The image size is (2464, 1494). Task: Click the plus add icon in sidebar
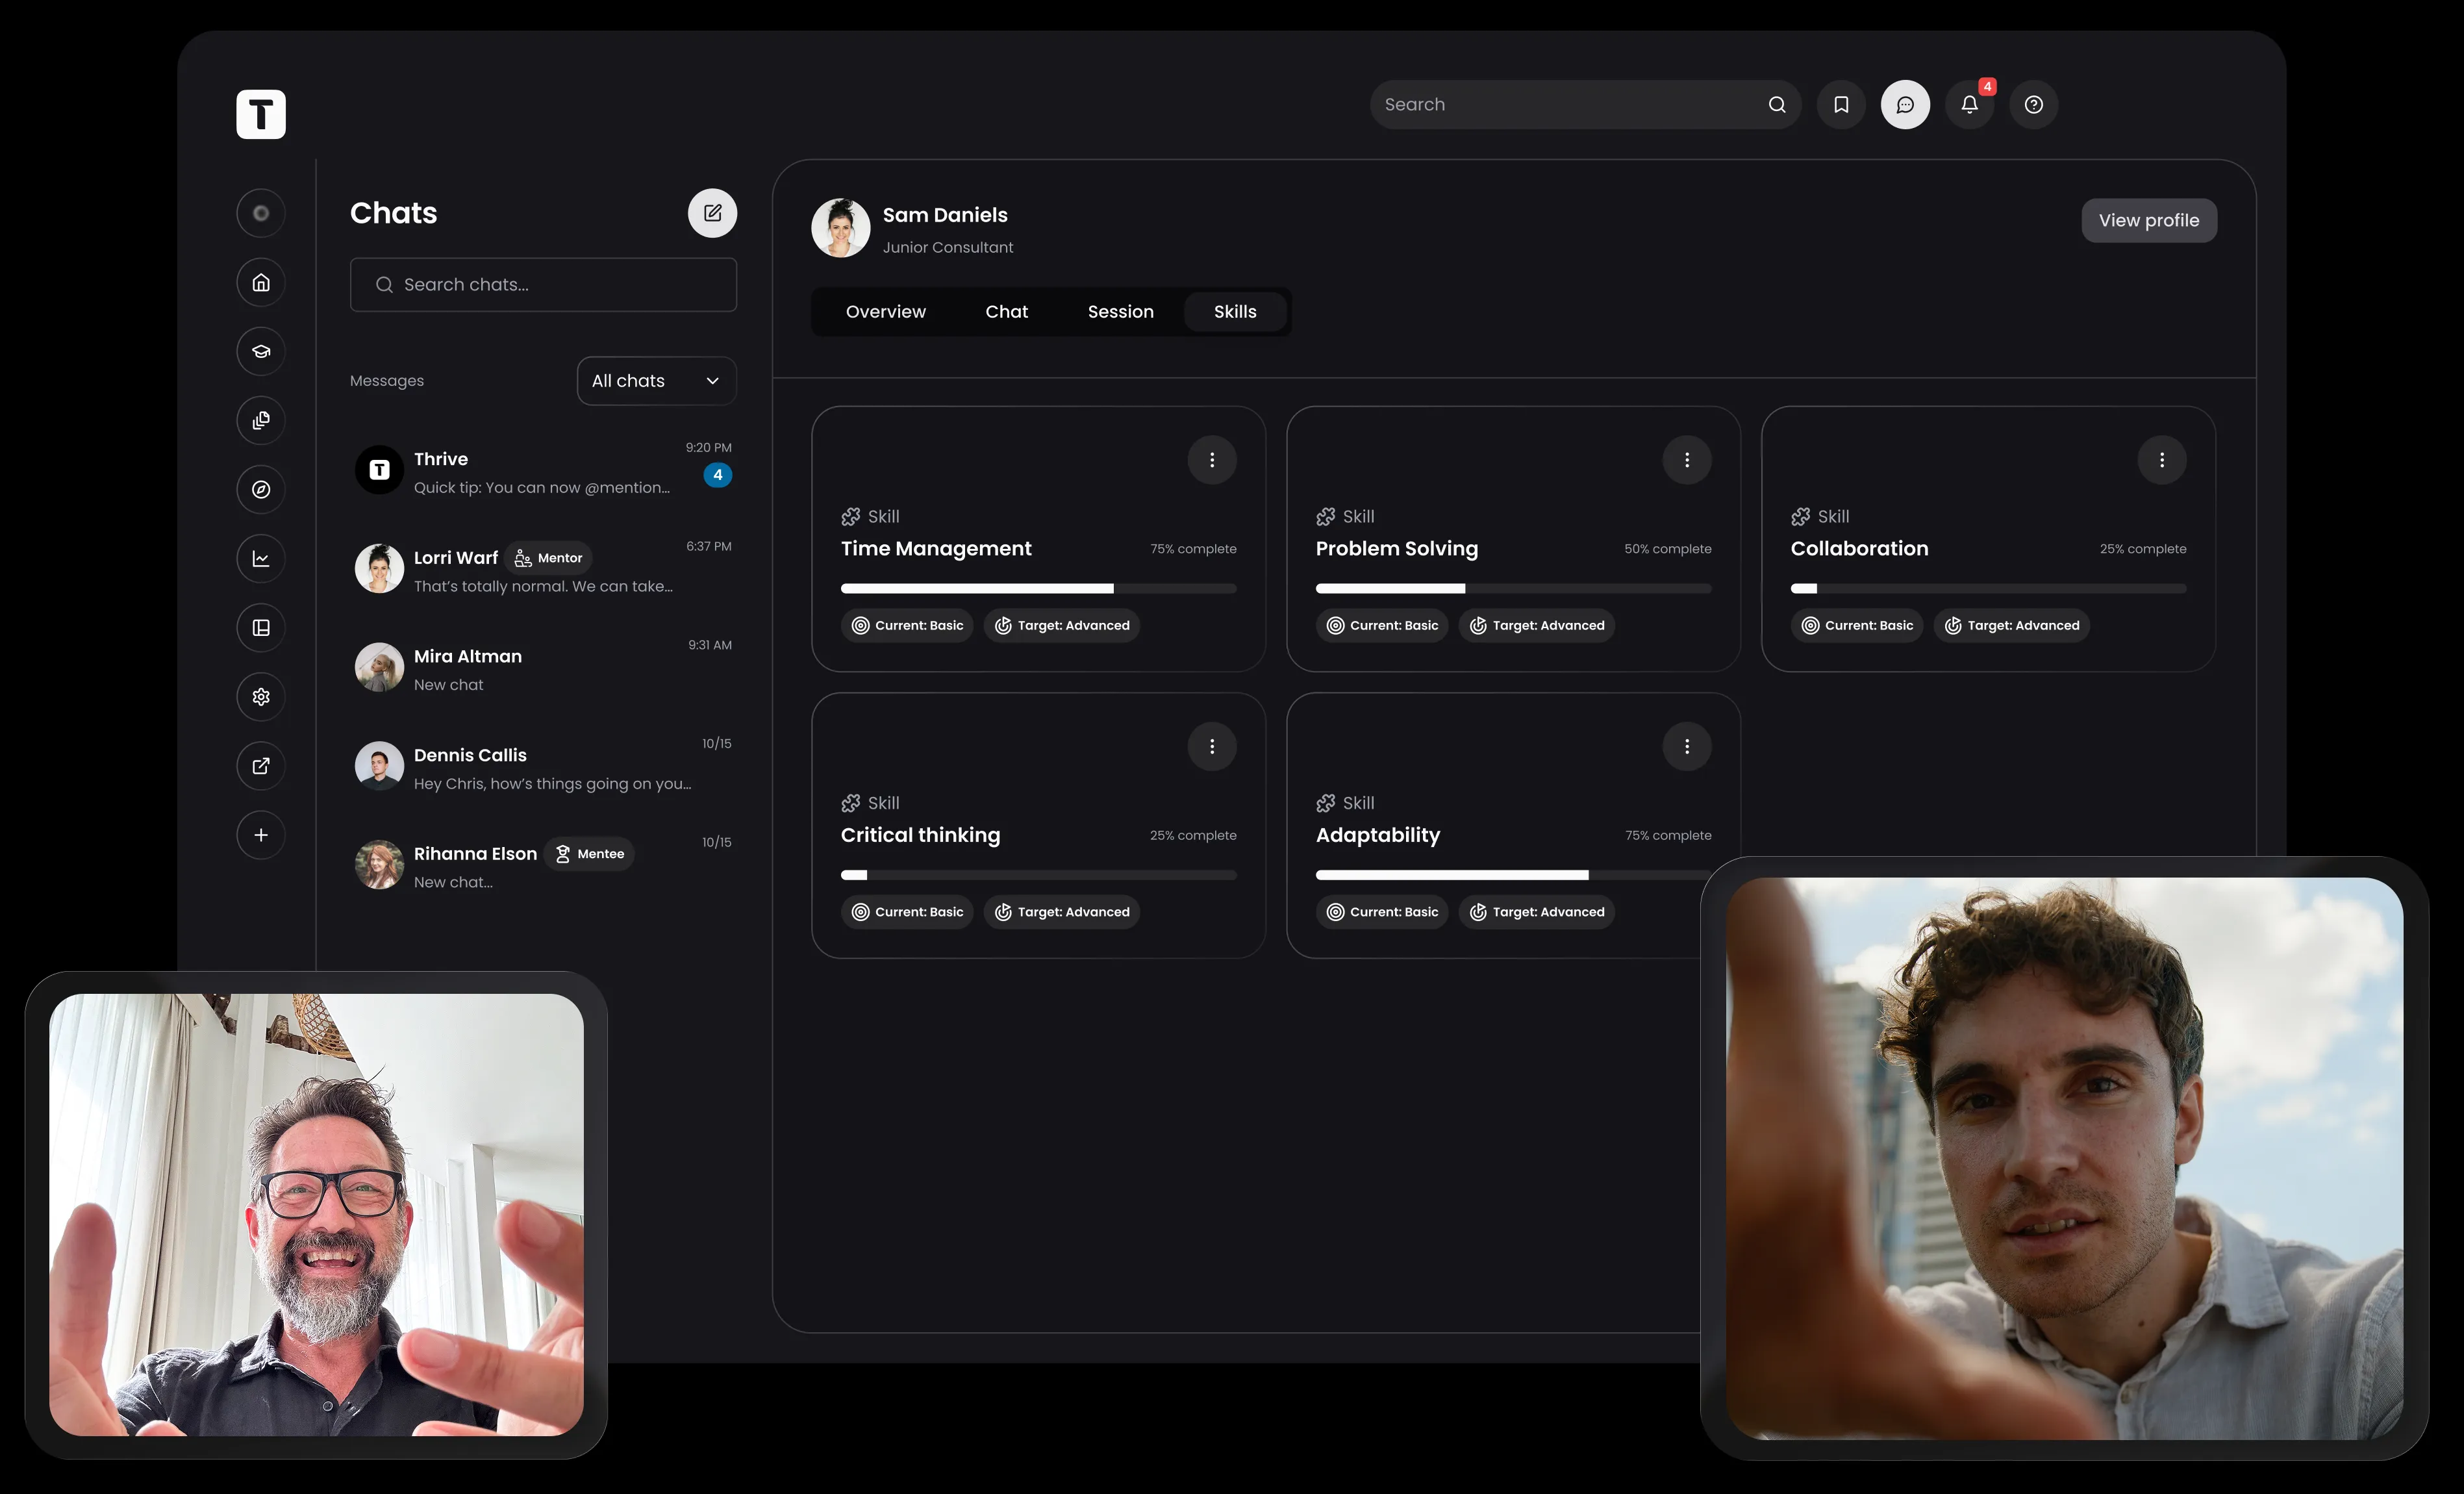(x=261, y=835)
